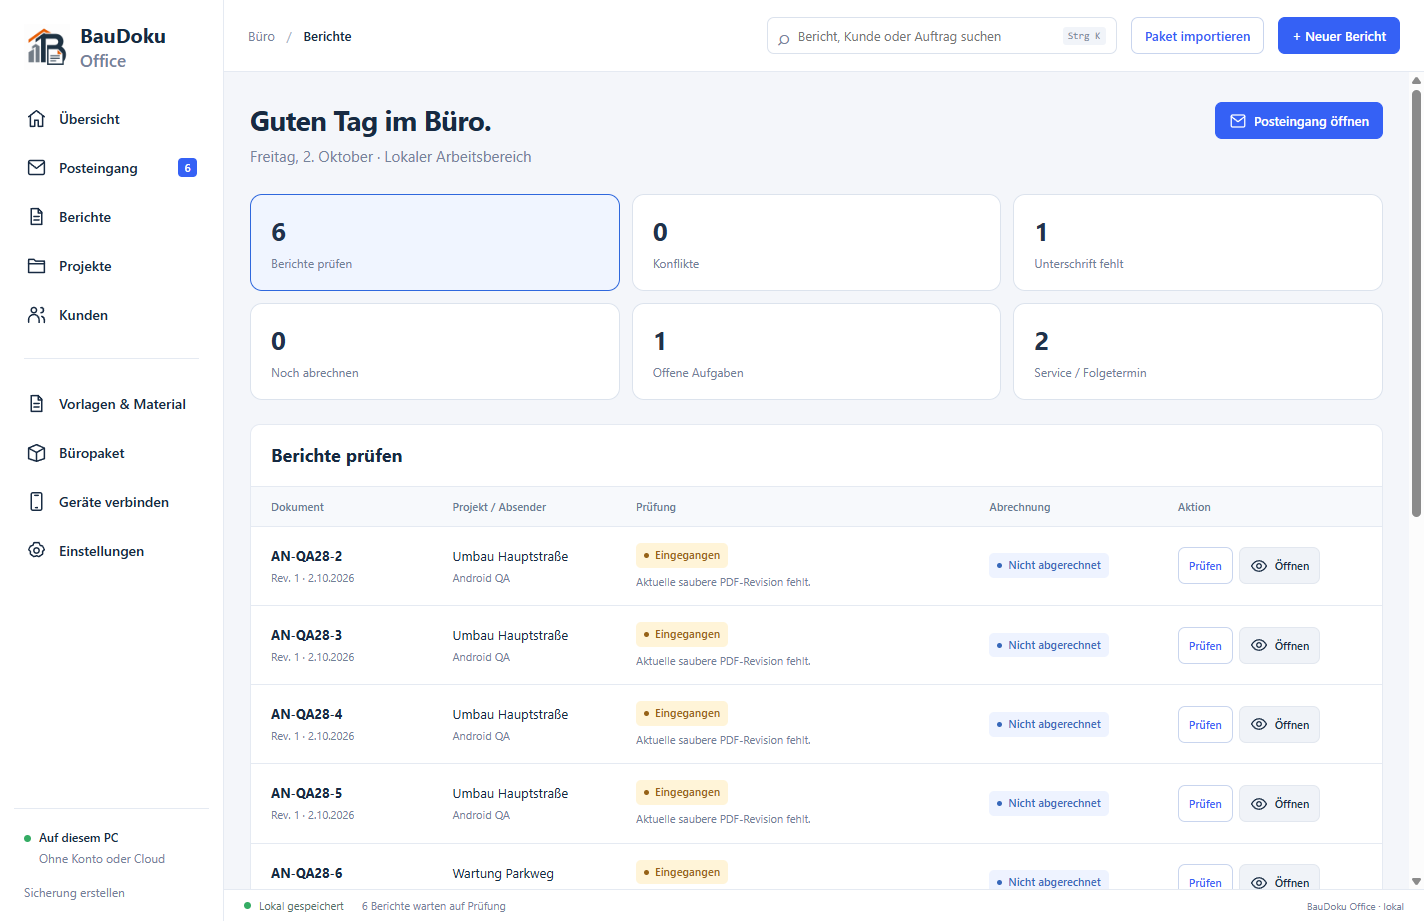
Task: Select the Berichte prüfen summary card
Action: (435, 242)
